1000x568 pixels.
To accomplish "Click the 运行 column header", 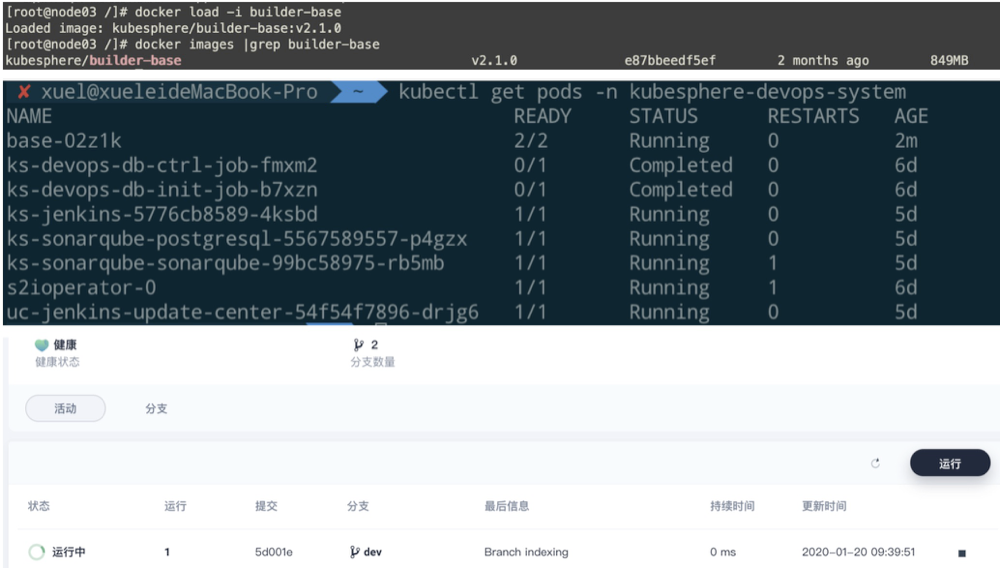I will click(175, 506).
